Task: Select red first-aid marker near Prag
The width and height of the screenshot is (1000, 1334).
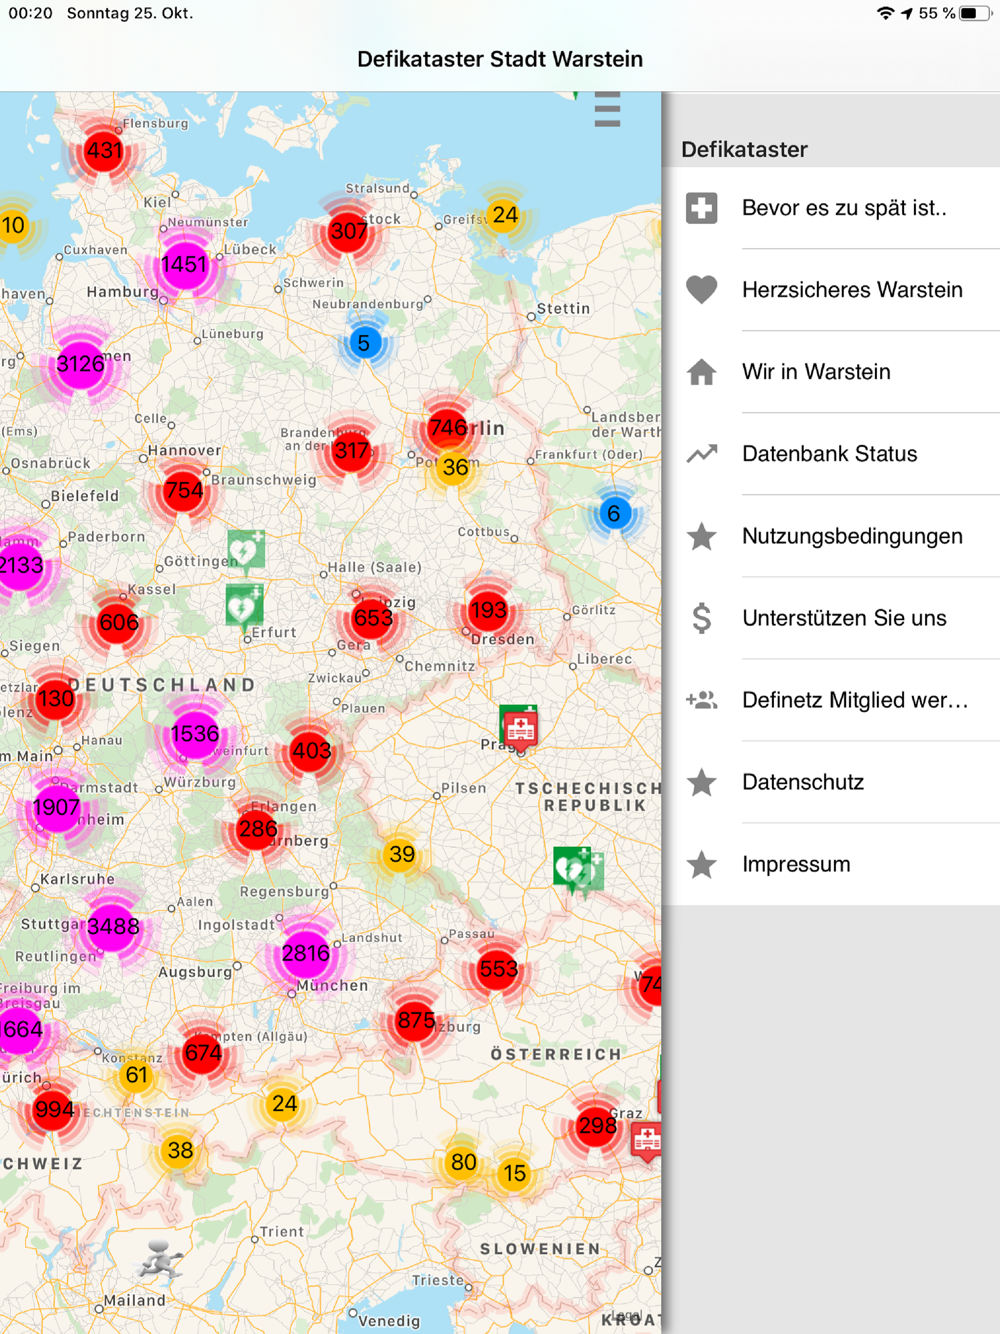Action: [519, 728]
